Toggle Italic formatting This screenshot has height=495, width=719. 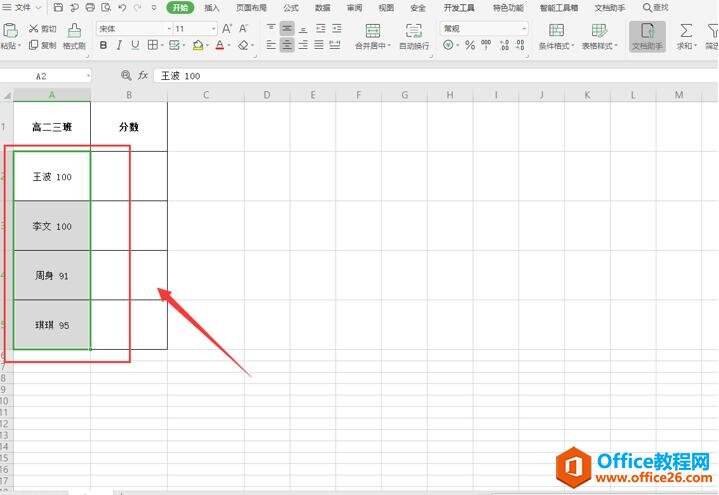click(x=119, y=45)
